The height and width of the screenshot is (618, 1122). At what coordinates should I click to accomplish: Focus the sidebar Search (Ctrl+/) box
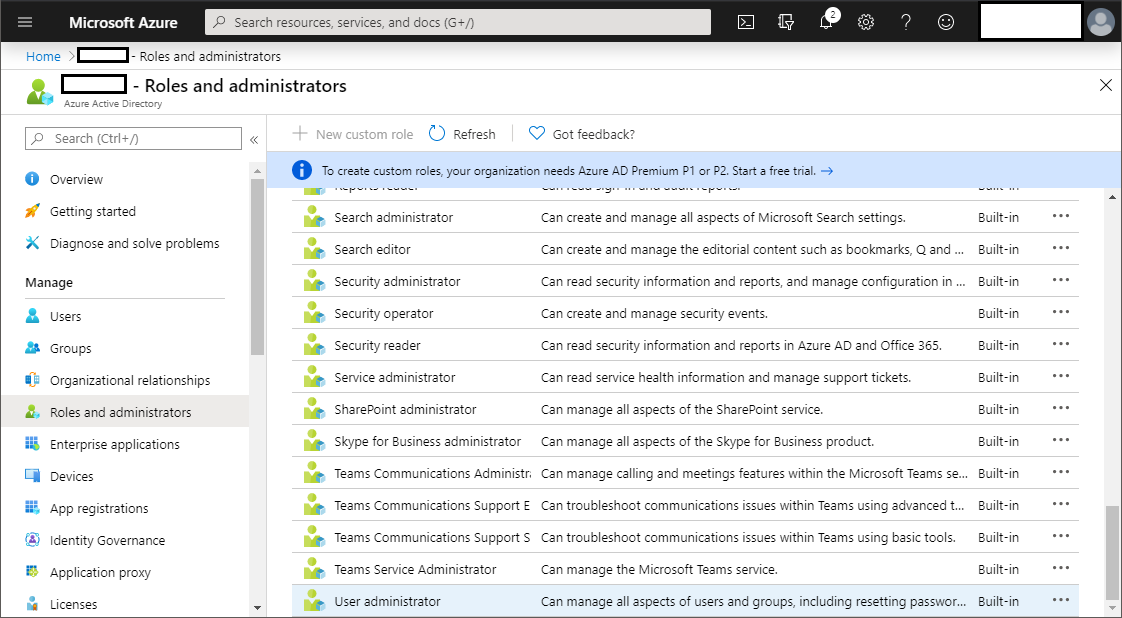pos(133,138)
